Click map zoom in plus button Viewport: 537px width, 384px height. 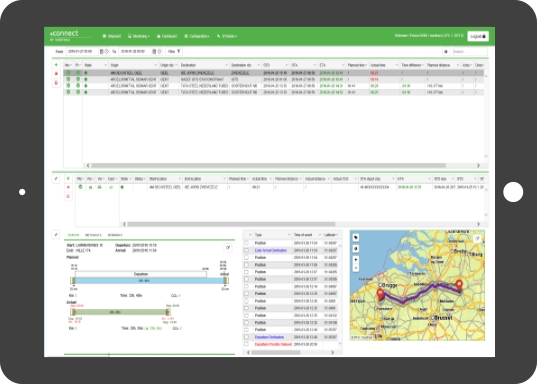(x=355, y=259)
